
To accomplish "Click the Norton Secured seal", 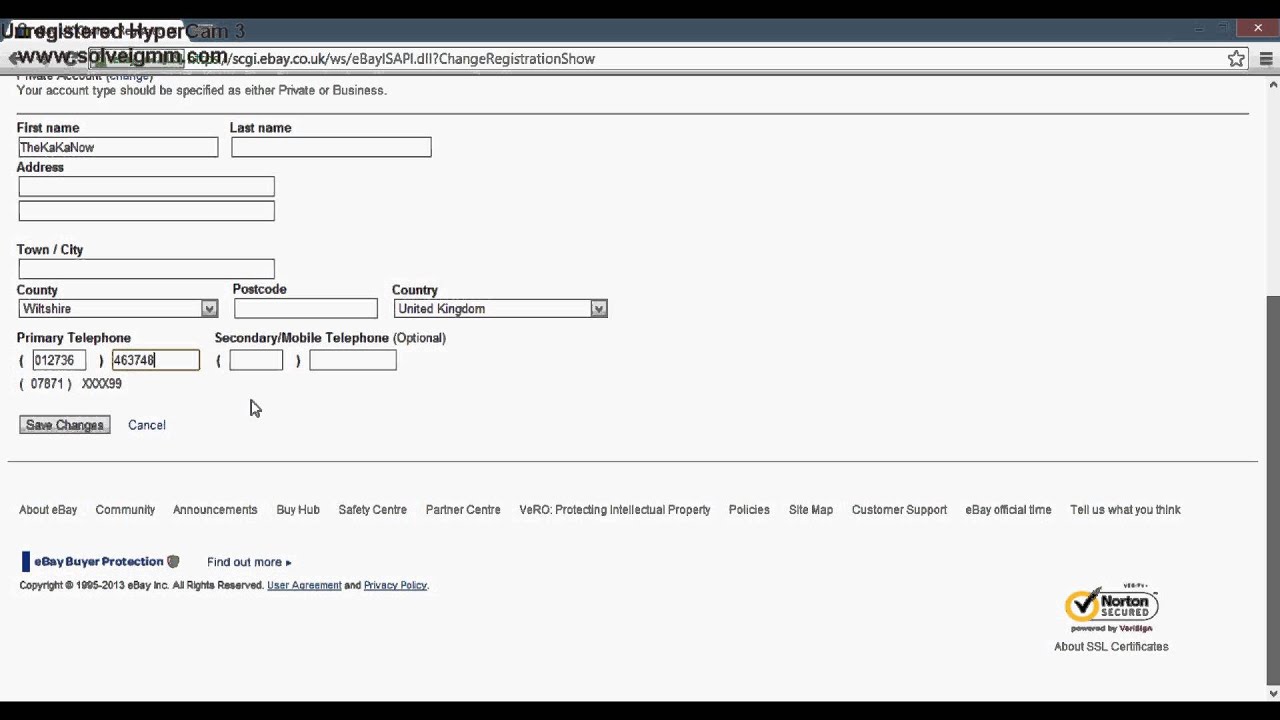I will 1111,608.
